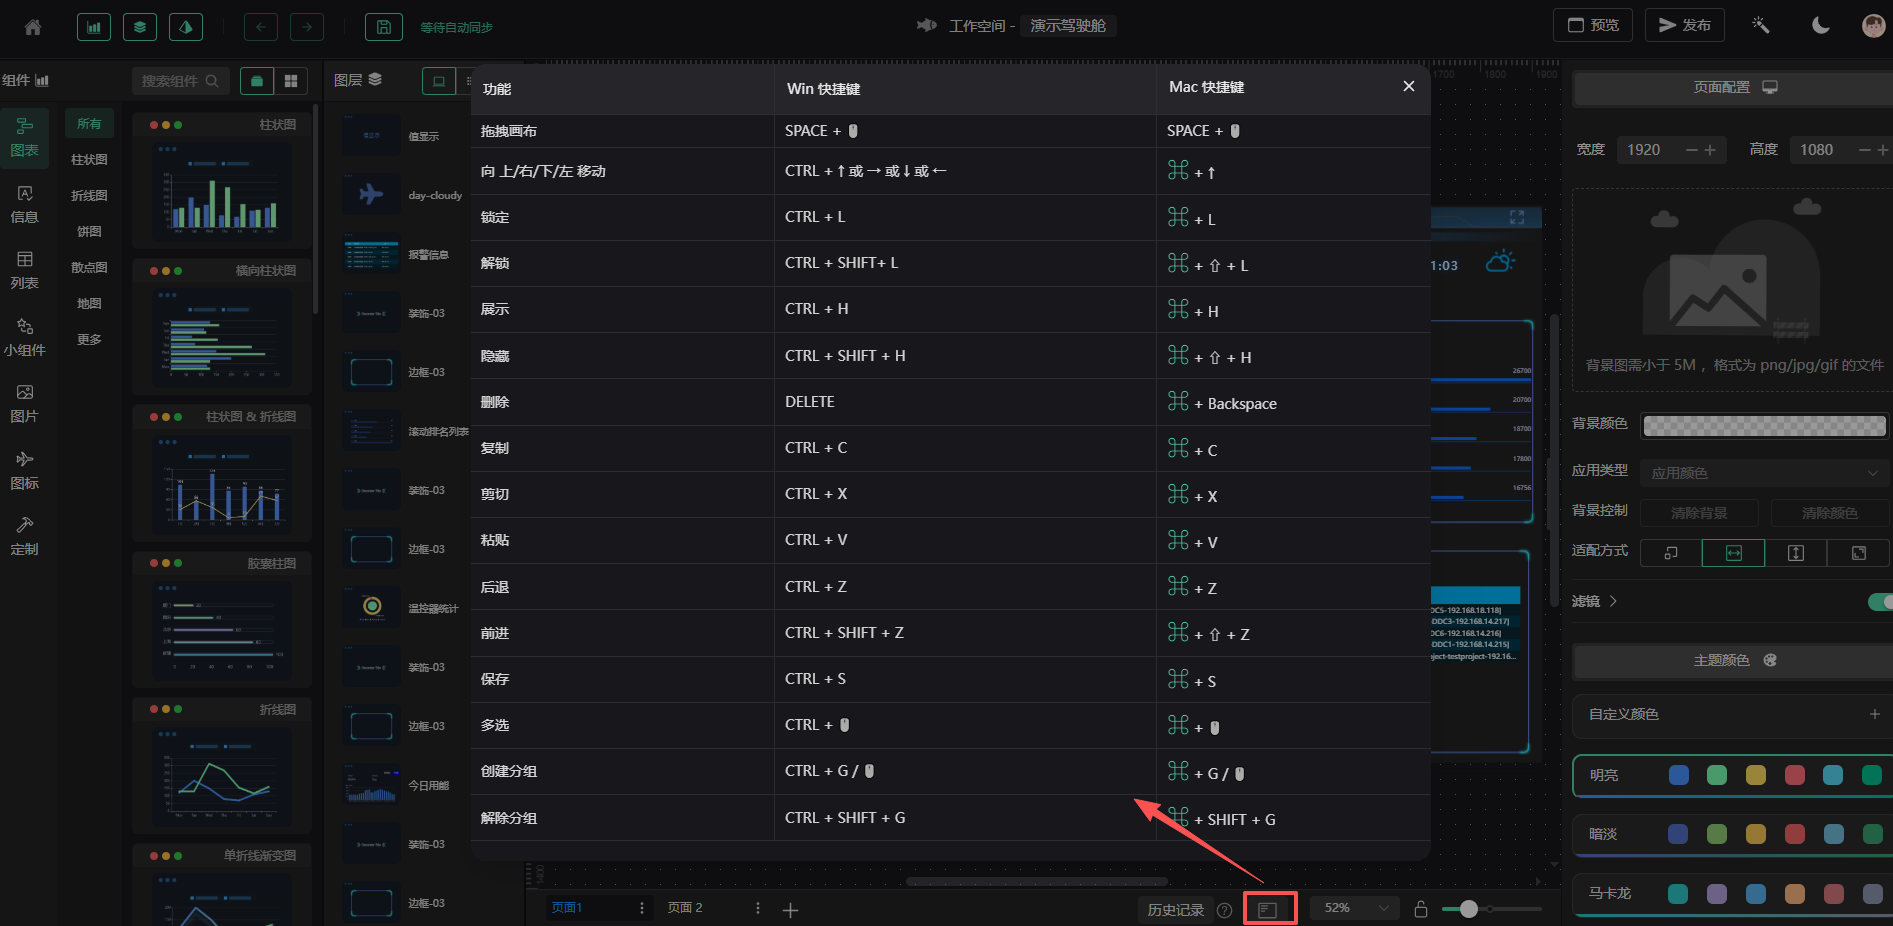The image size is (1893, 926).
Task: Open the 应用类型 dropdown
Action: (1764, 473)
